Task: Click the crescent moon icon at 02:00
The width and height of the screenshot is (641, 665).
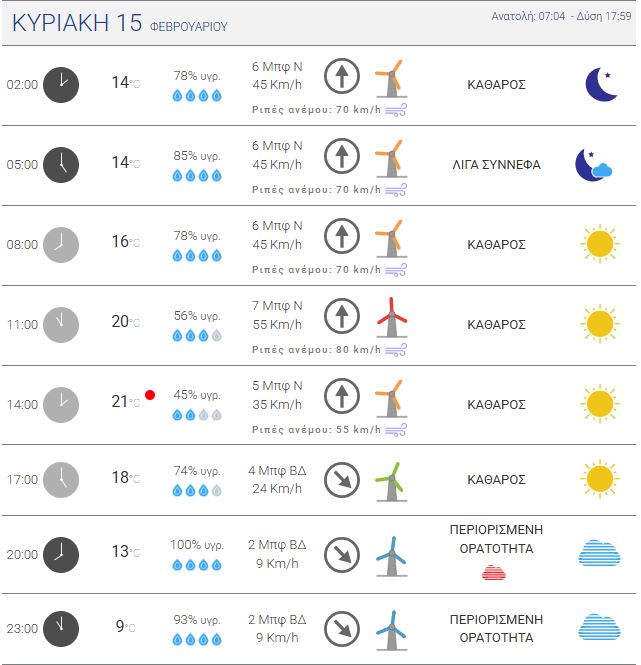Action: point(601,84)
